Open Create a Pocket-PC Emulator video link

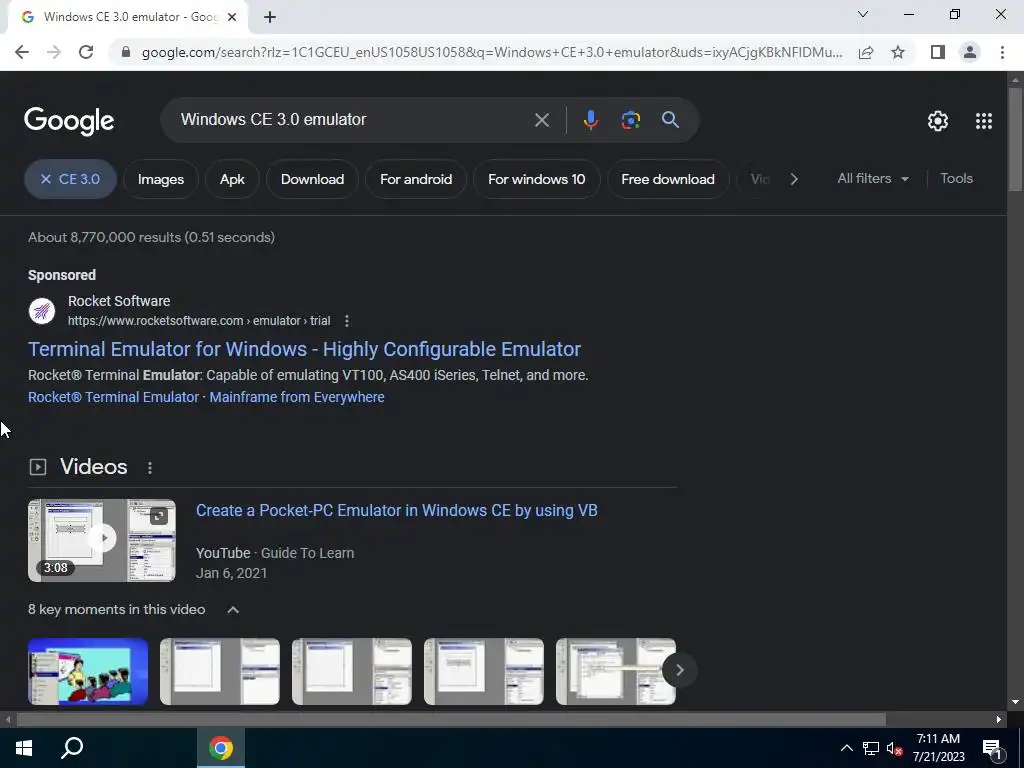[x=396, y=510]
